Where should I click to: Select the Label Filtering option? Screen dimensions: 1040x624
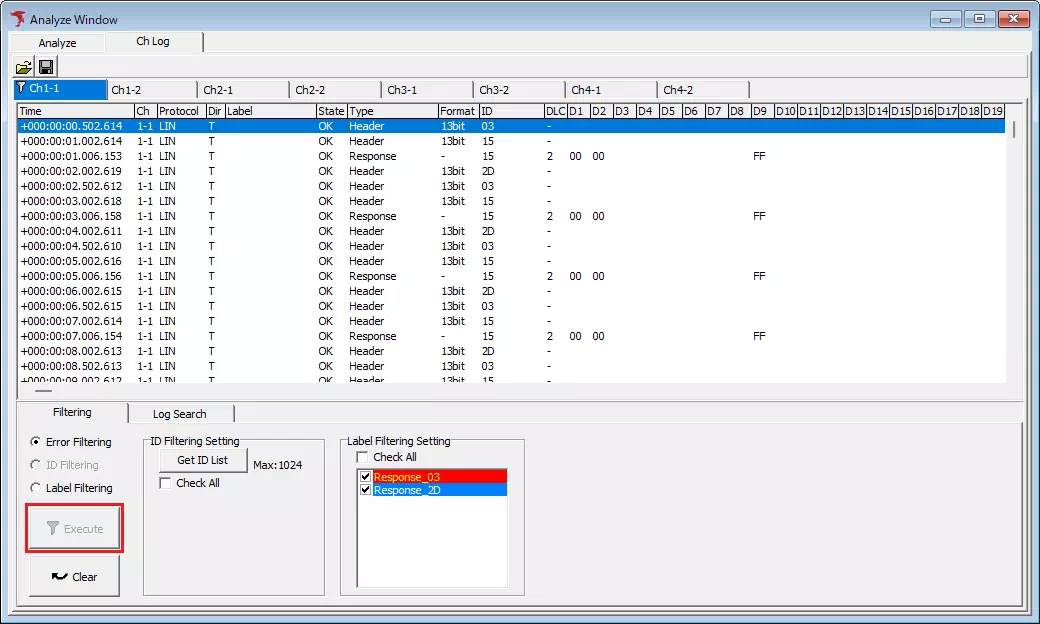[x=34, y=487]
